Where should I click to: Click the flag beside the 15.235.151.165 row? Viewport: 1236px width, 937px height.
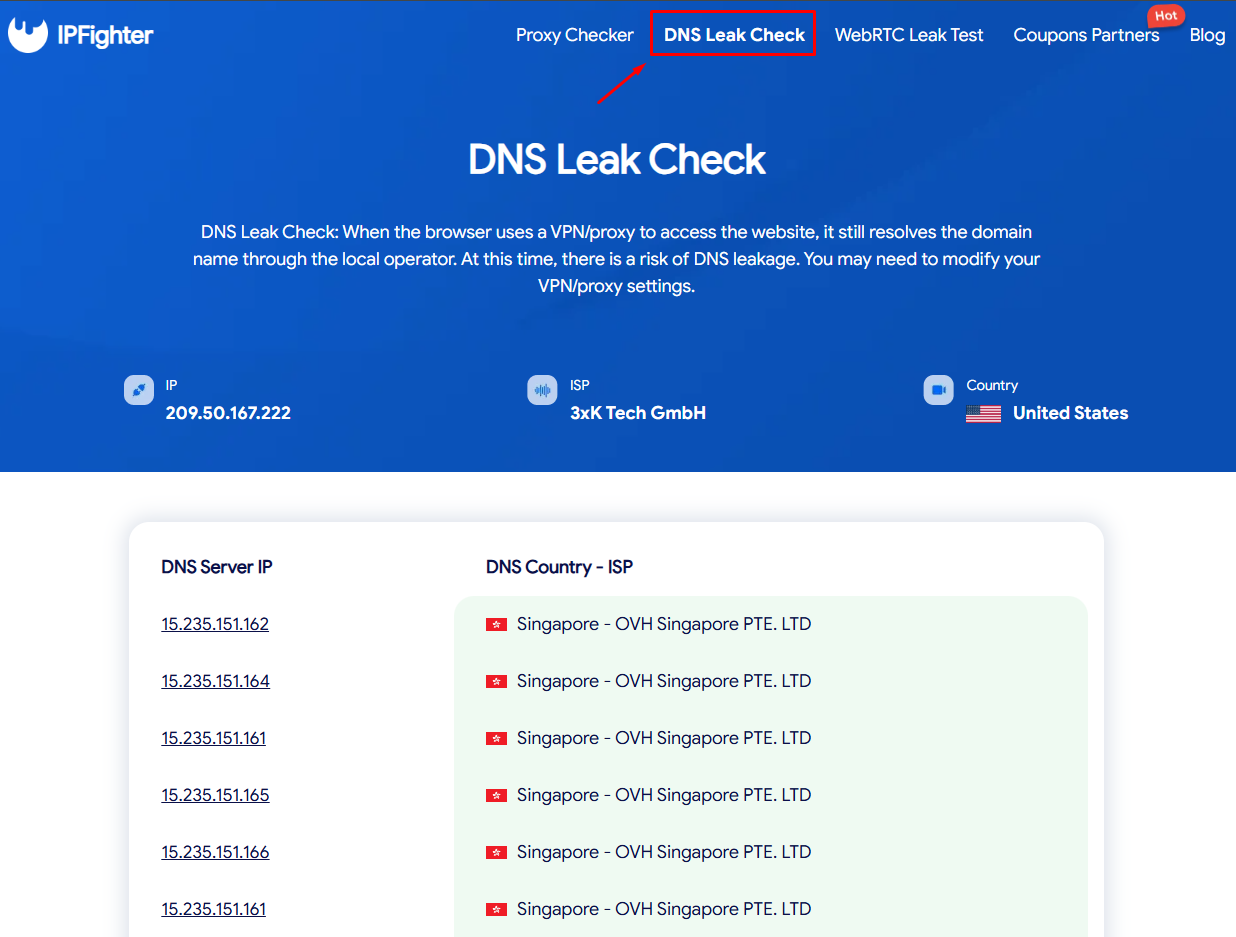(x=496, y=795)
